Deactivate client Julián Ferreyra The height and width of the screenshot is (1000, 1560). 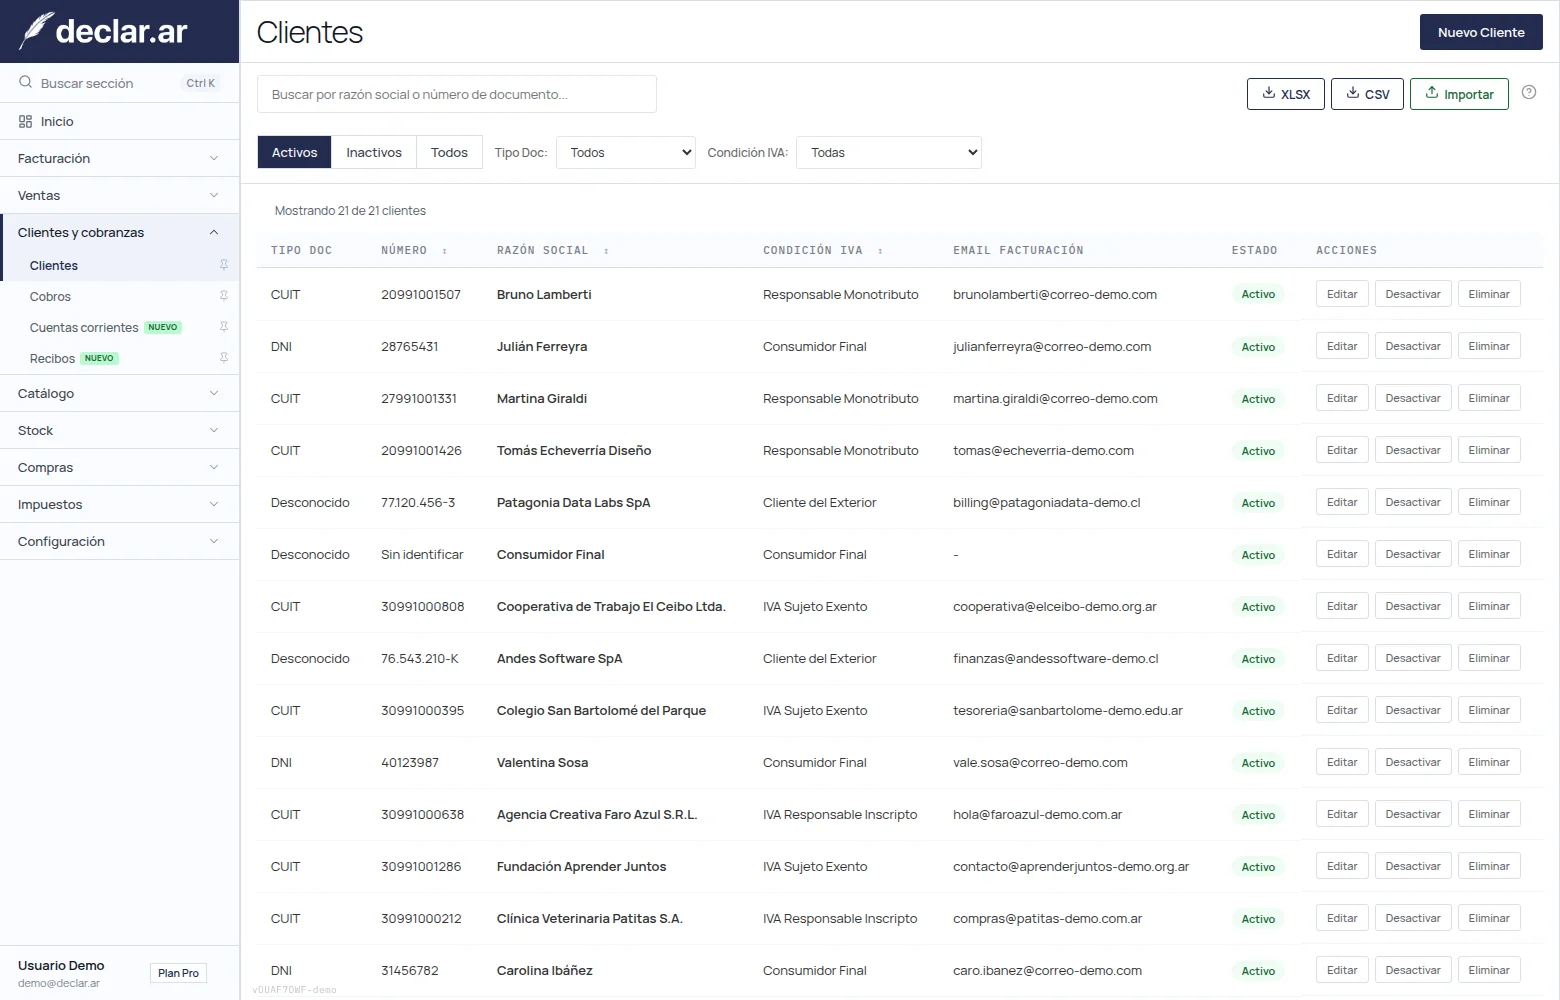coord(1413,346)
